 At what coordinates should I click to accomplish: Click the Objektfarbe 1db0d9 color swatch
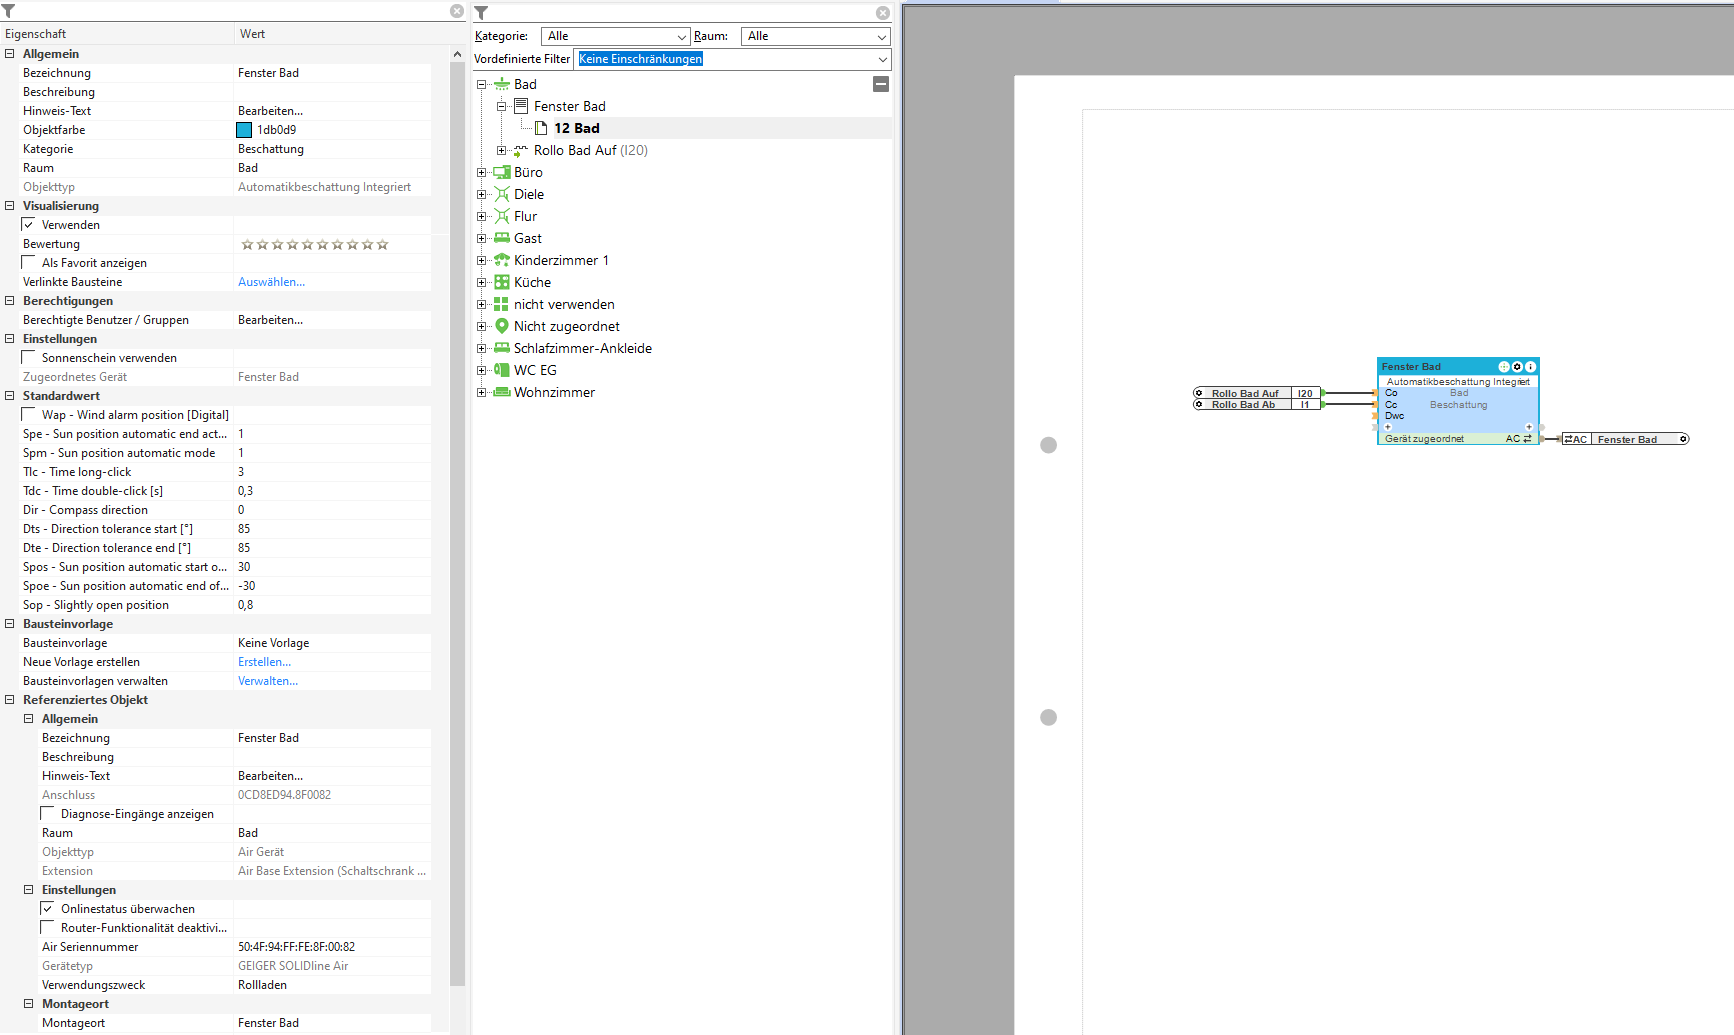244,130
